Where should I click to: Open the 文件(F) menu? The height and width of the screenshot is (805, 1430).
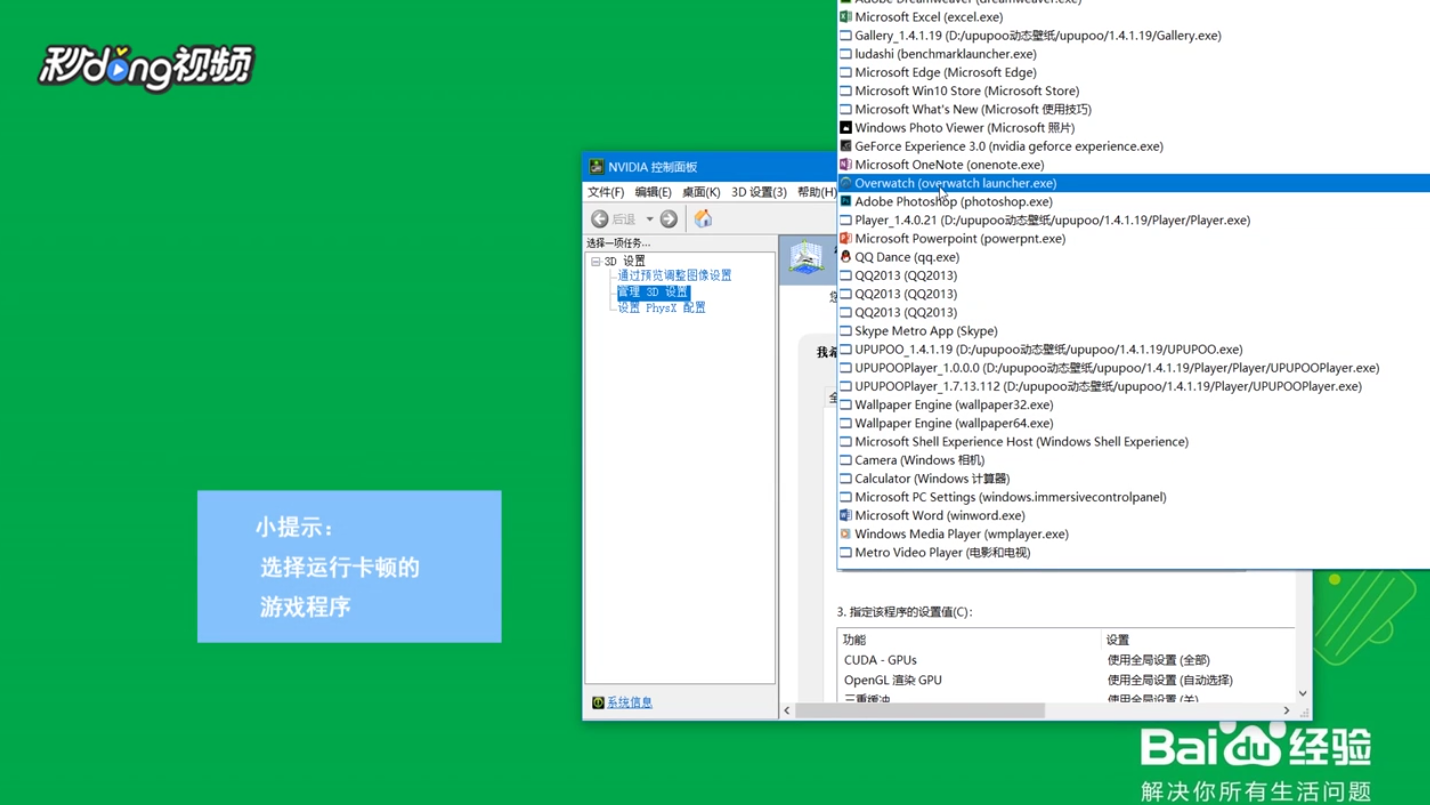click(606, 192)
